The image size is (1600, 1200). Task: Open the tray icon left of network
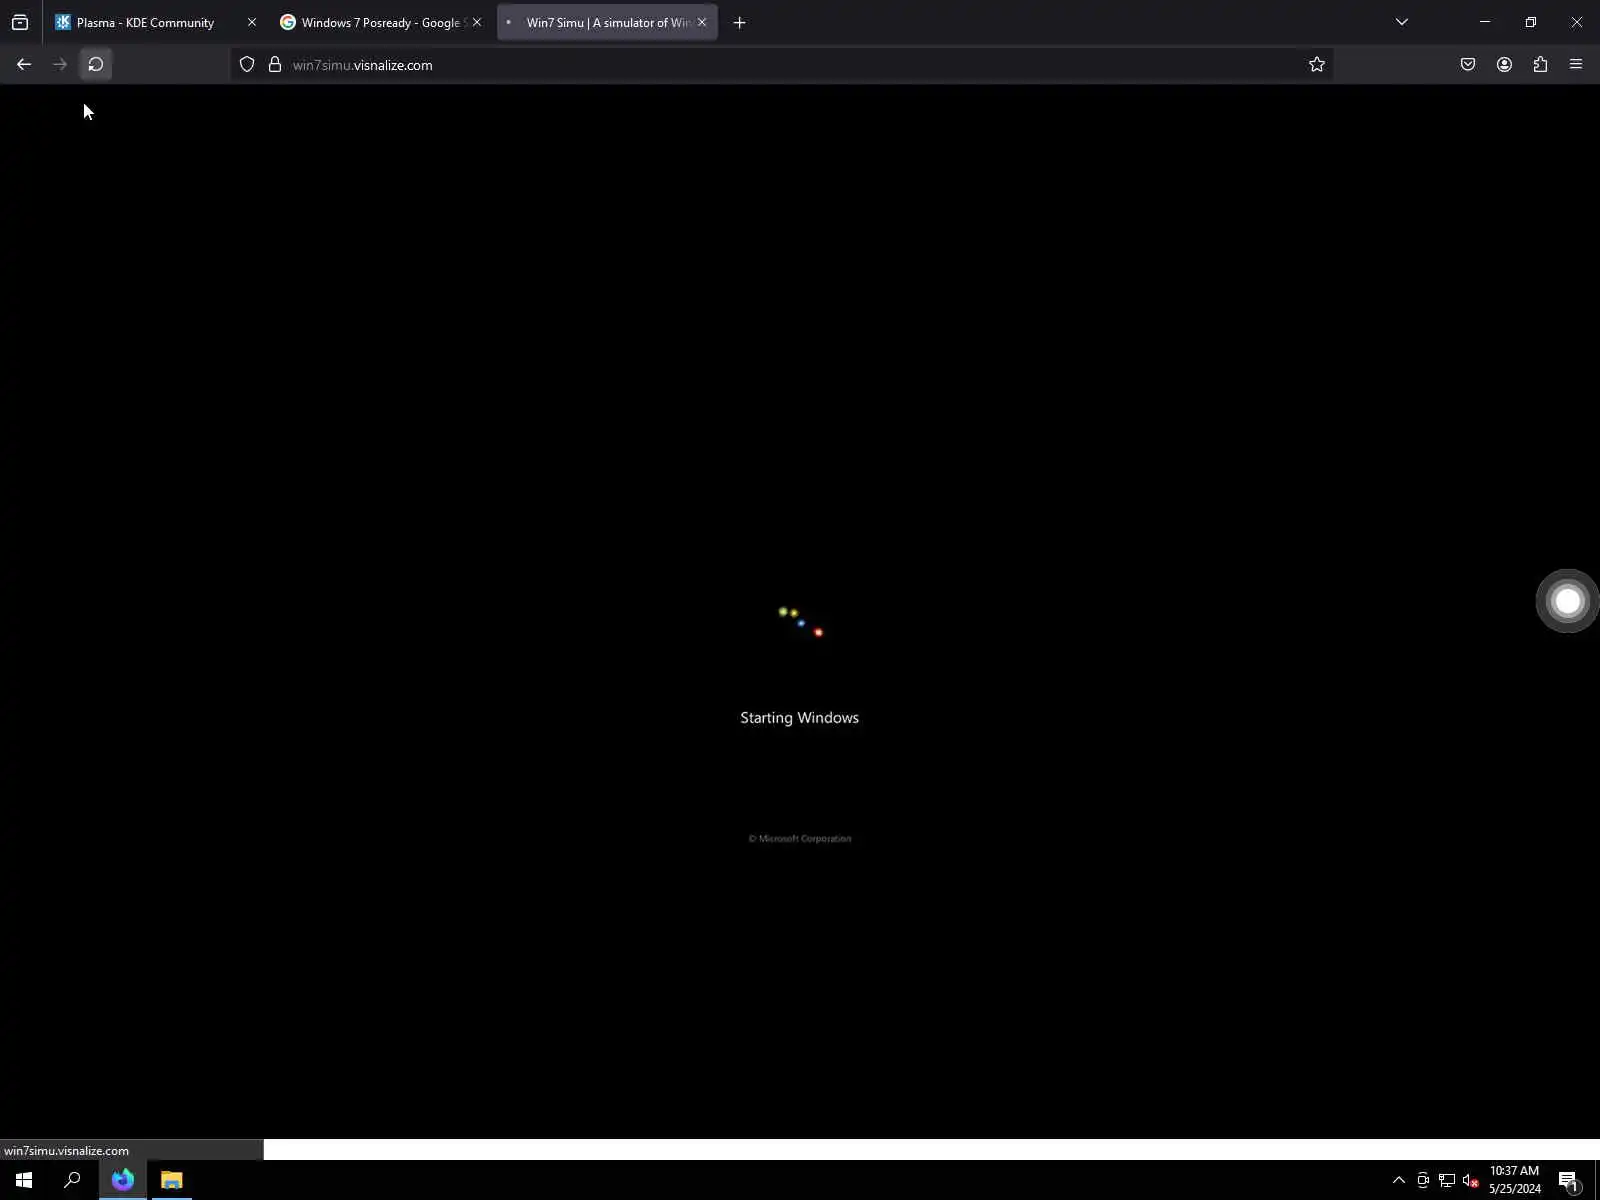coord(1423,1180)
